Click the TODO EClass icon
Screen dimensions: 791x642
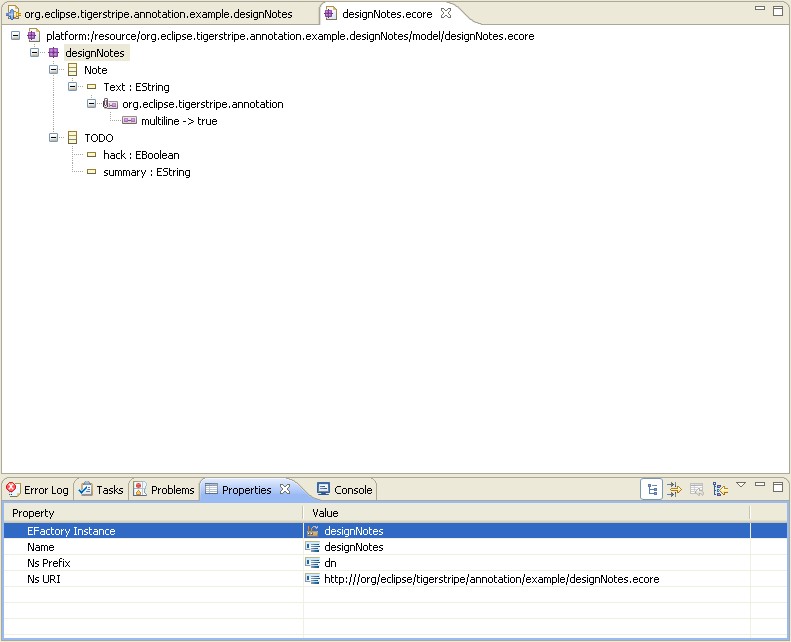[x=73, y=137]
